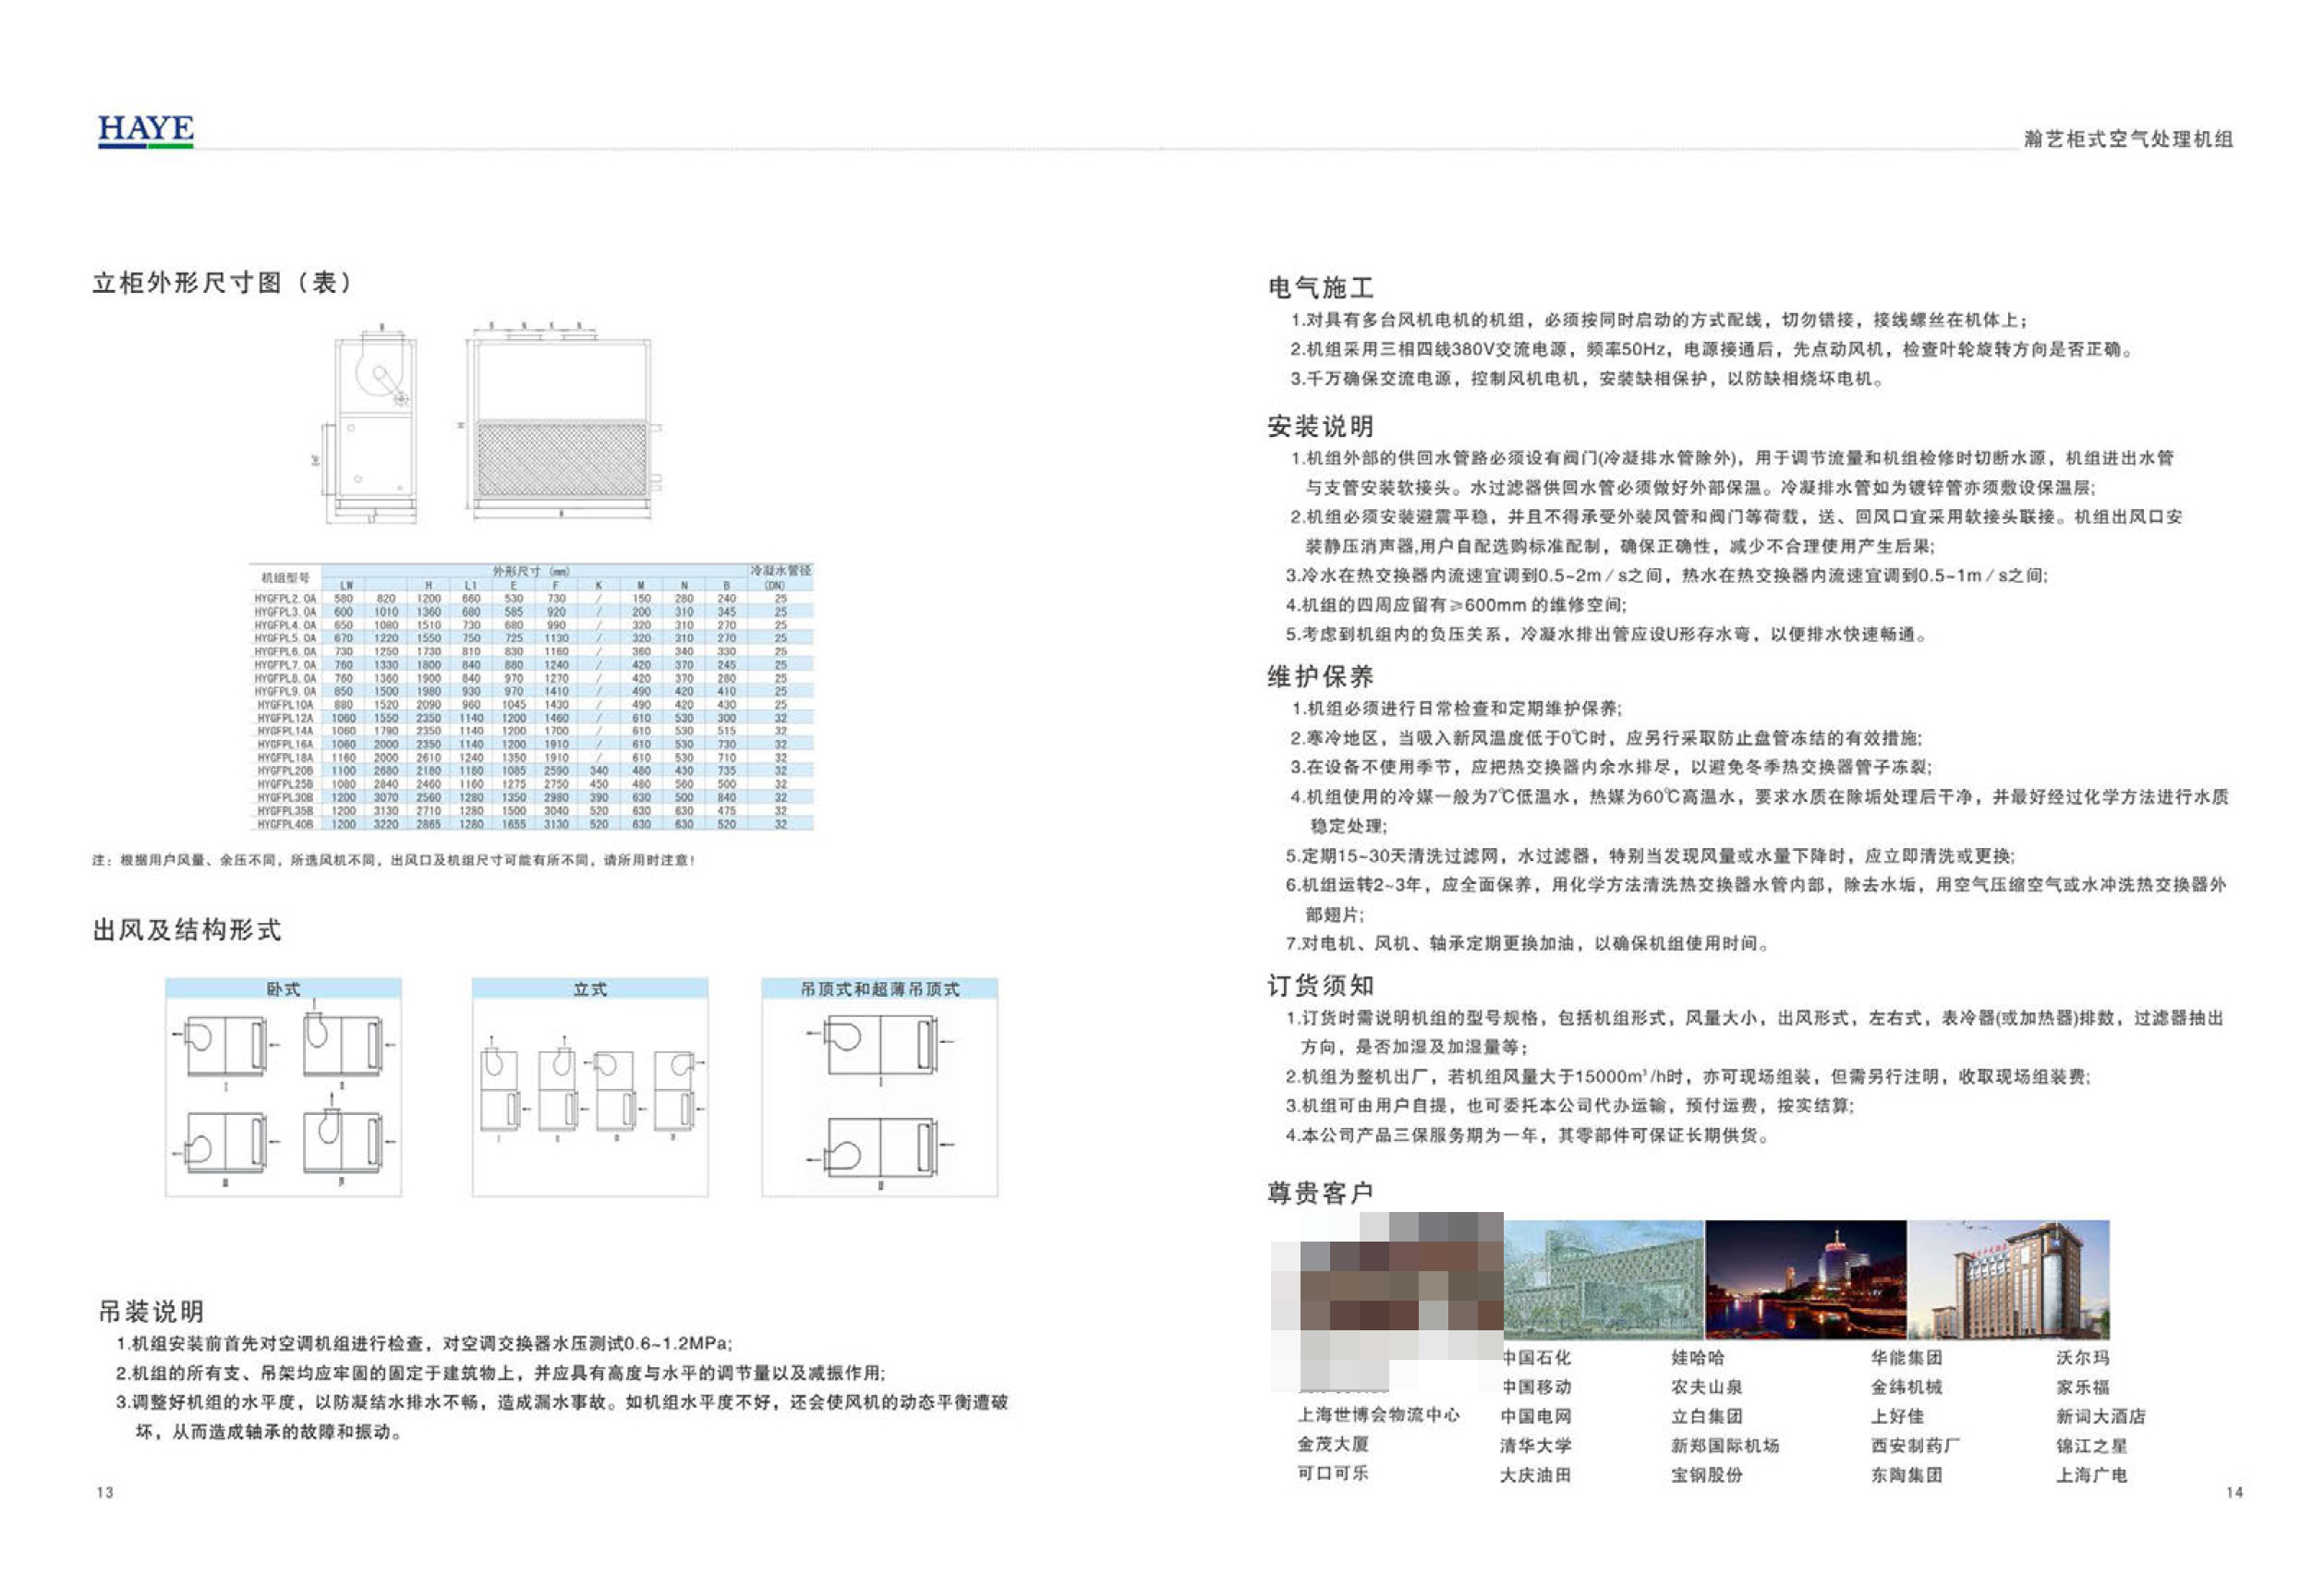Click the green patterned building photo
The height and width of the screenshot is (1588, 2324).
(1603, 1279)
